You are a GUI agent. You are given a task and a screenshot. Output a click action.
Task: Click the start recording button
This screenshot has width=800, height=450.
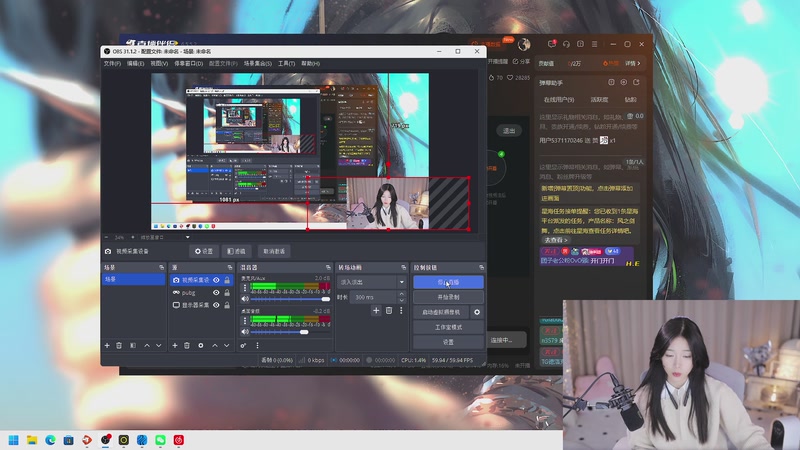pyautogui.click(x=448, y=297)
